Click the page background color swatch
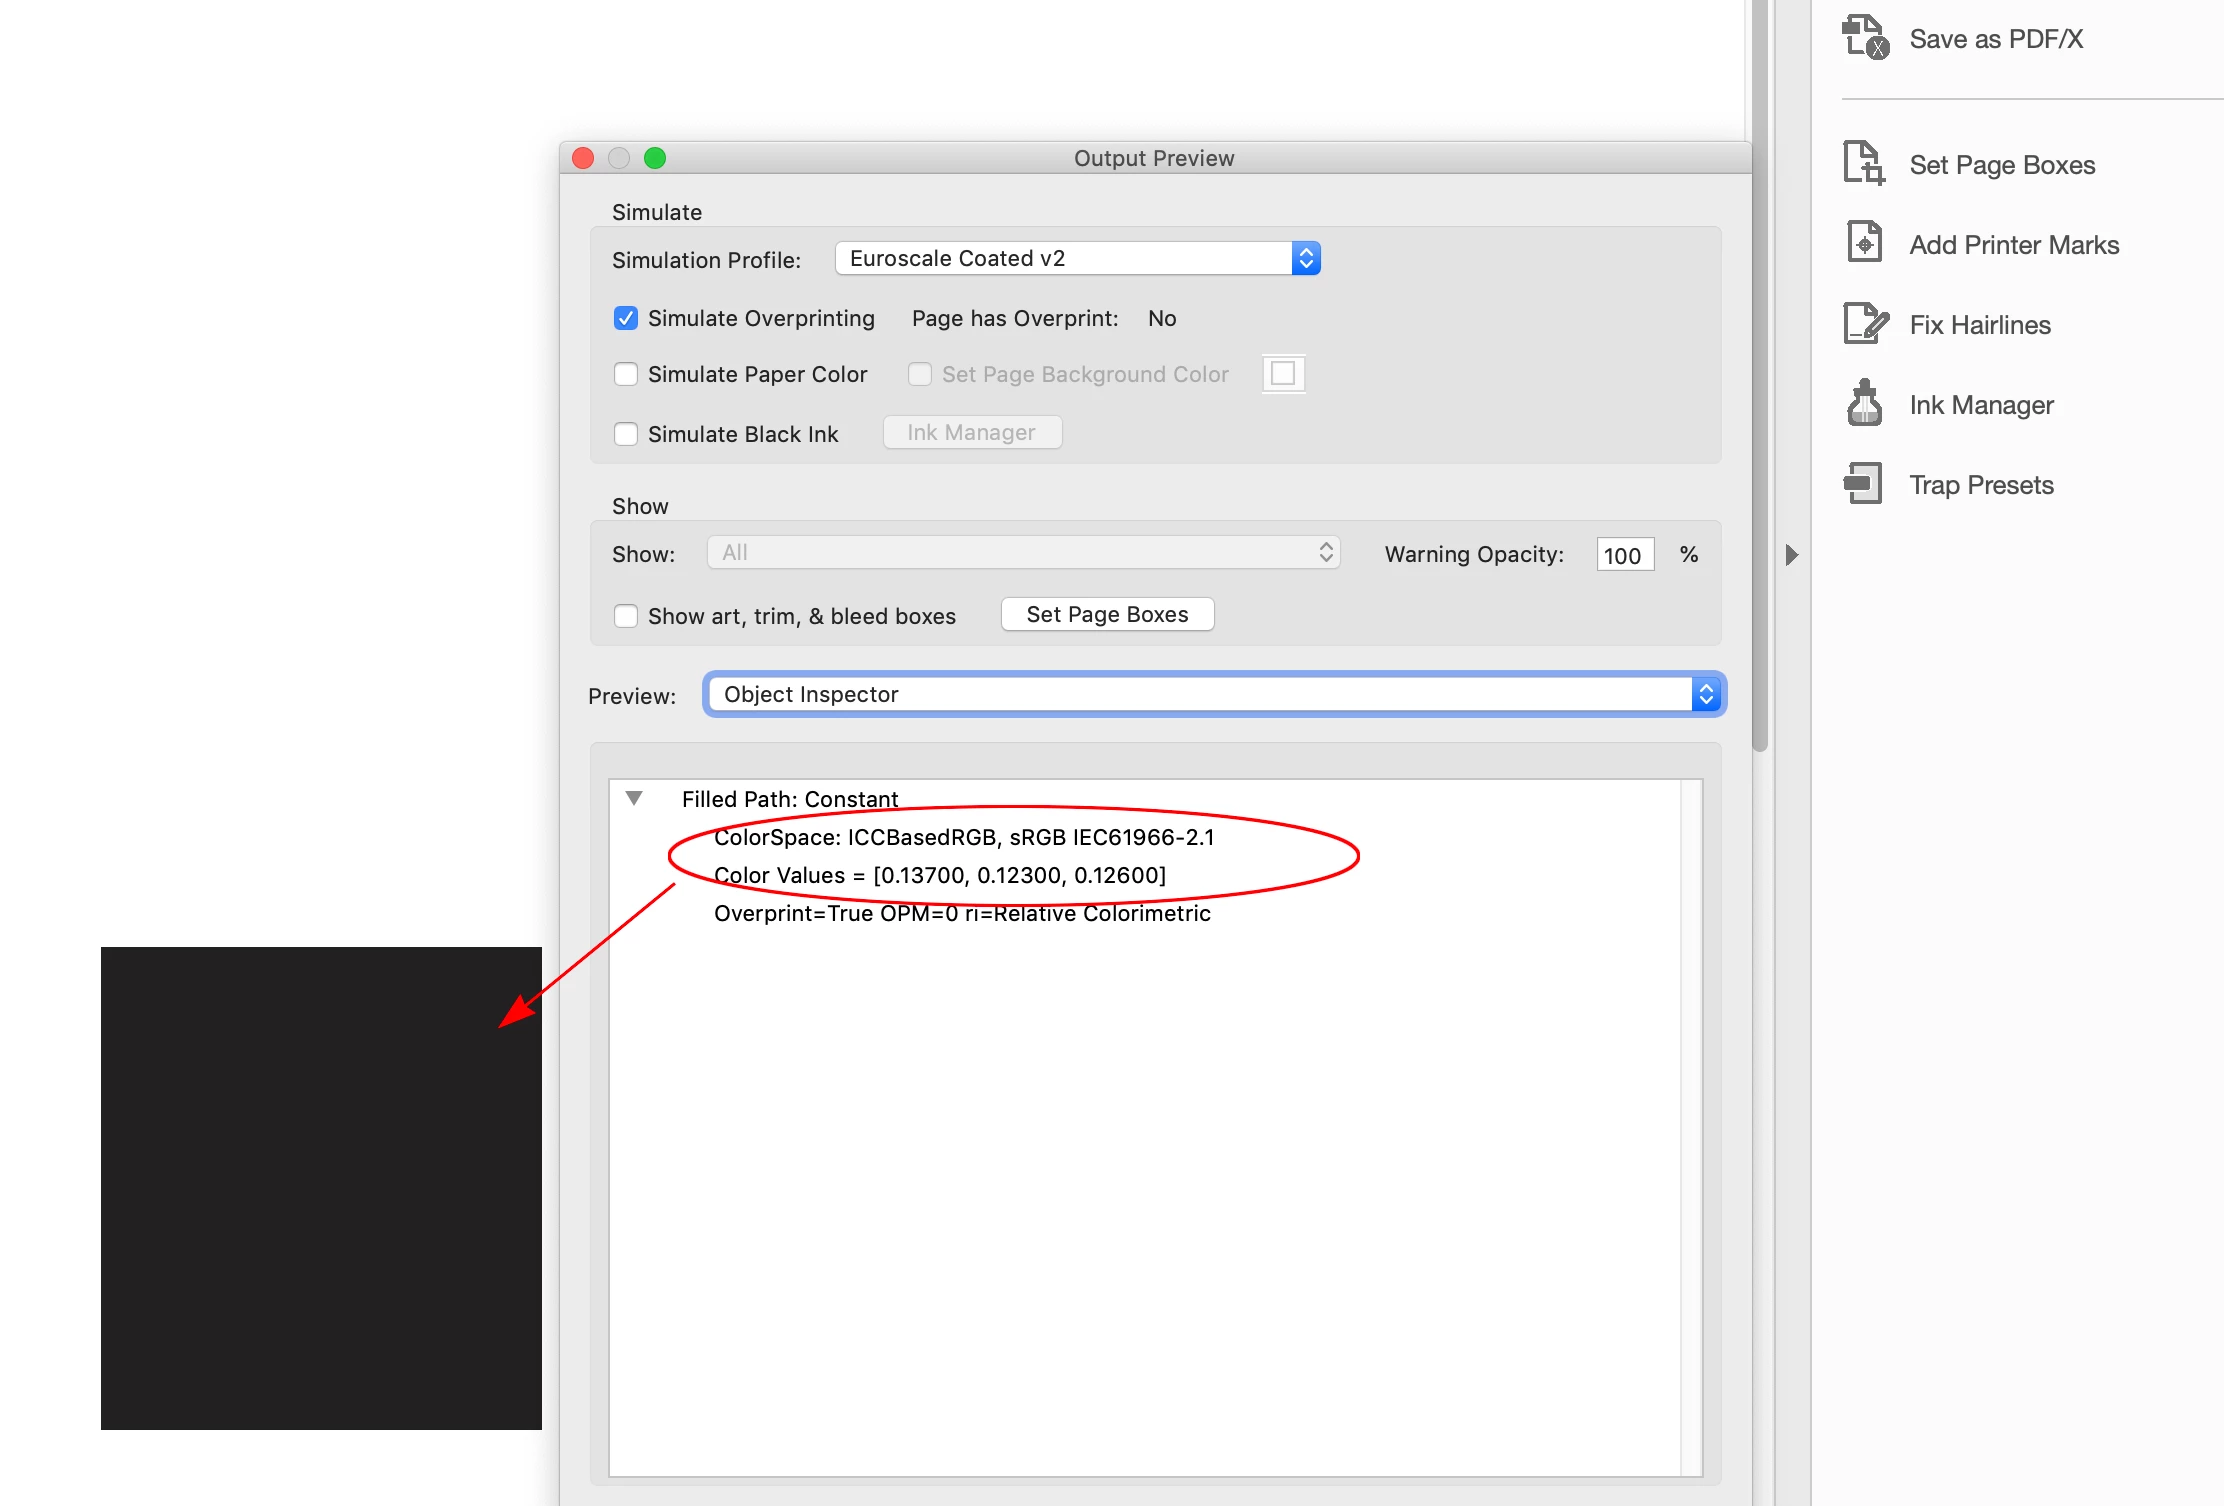 point(1283,374)
